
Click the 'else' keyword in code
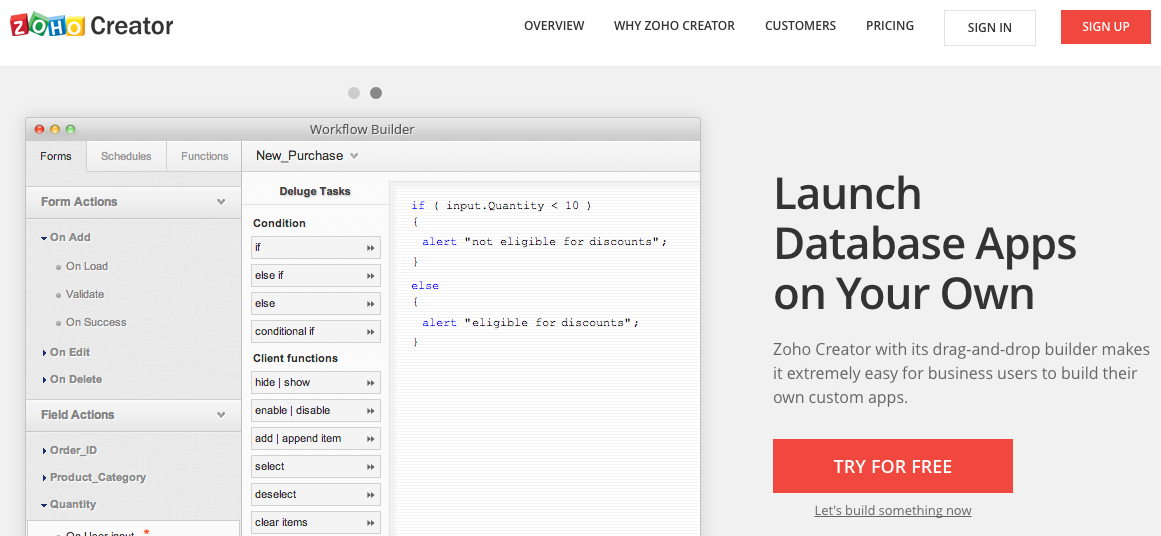pos(425,285)
